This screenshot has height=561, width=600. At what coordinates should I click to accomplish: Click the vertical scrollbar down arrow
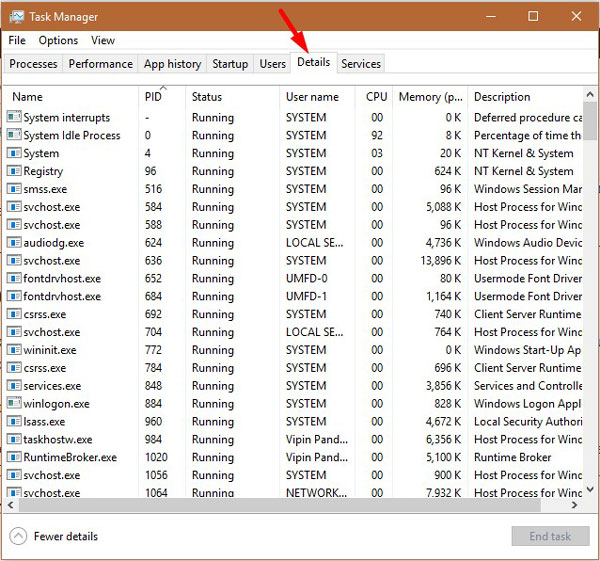click(590, 489)
